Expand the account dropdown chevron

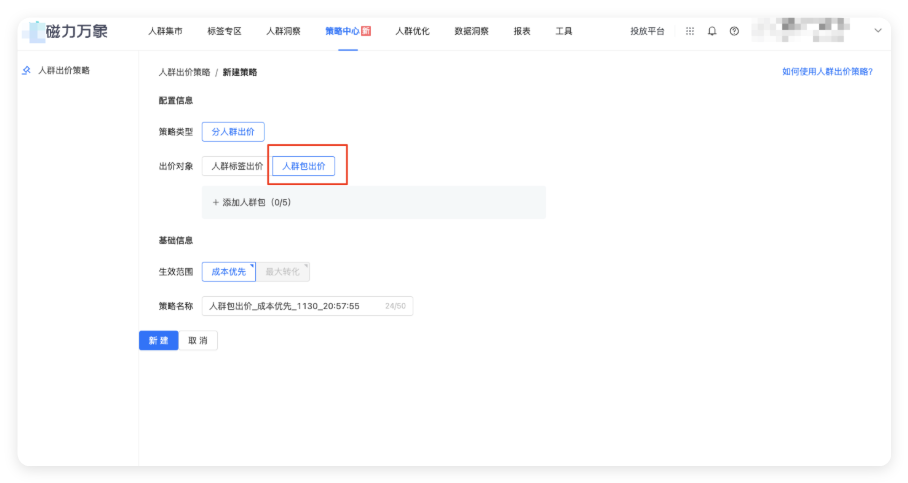click(878, 31)
